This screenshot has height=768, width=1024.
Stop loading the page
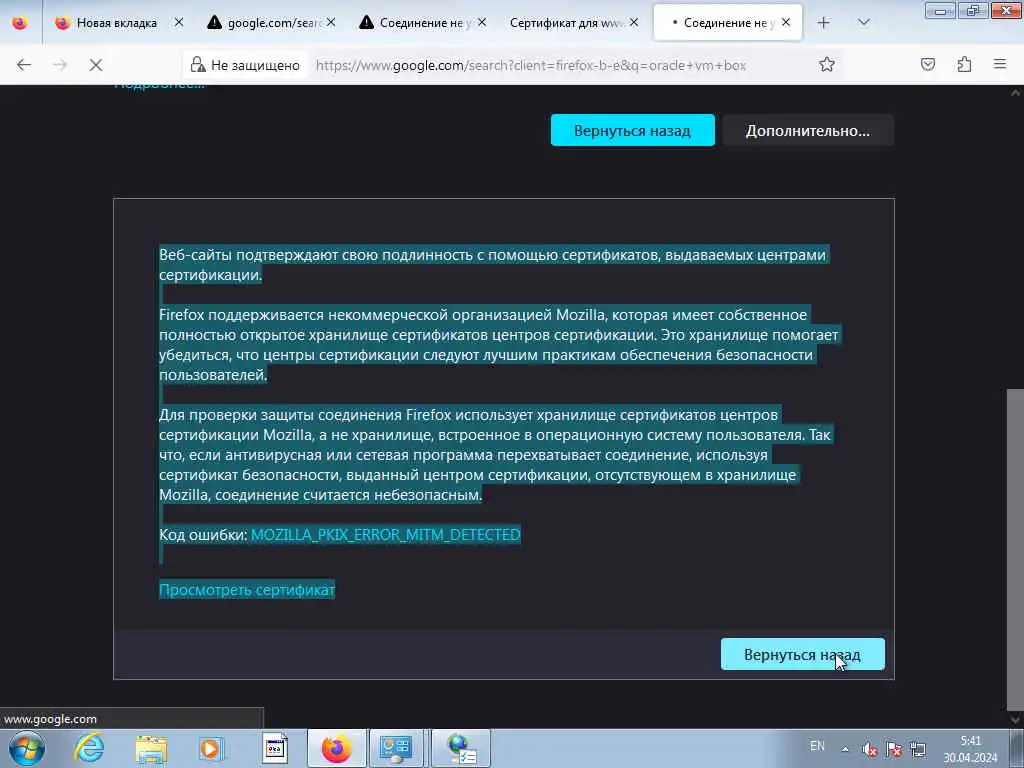coord(95,65)
